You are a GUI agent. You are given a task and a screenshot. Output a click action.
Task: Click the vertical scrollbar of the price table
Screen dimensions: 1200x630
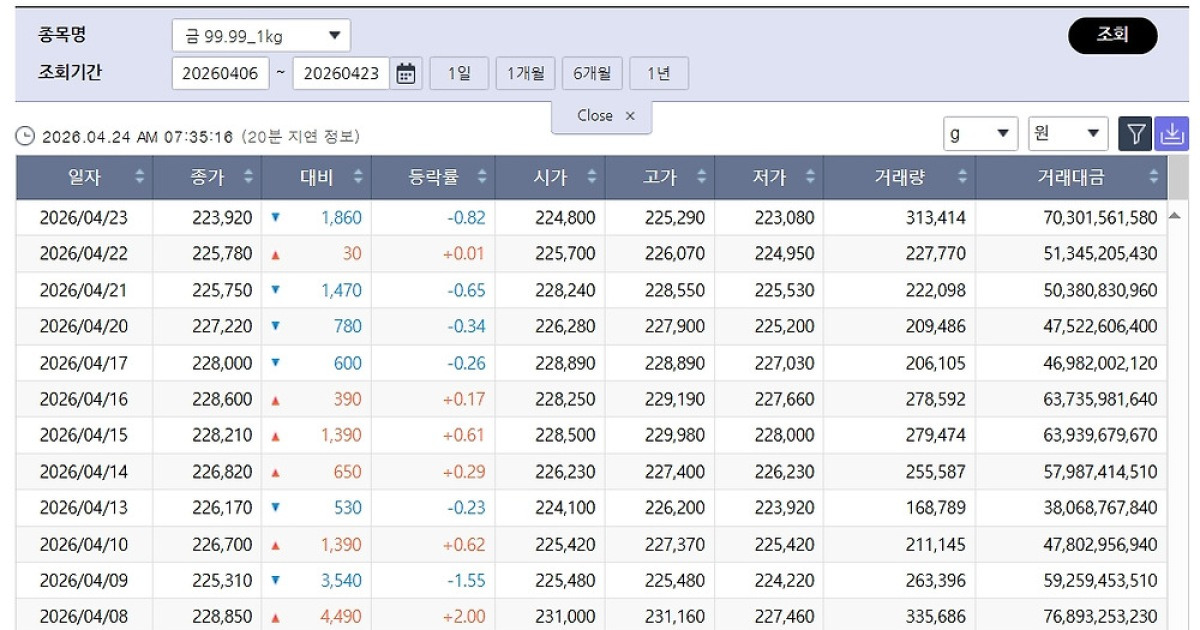(x=1181, y=400)
